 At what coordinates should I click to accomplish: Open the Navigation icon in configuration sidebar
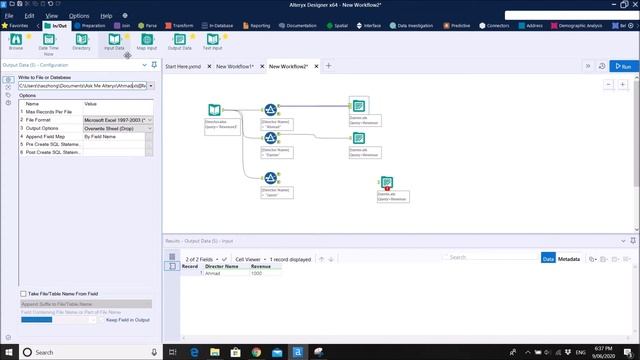[x=8, y=87]
